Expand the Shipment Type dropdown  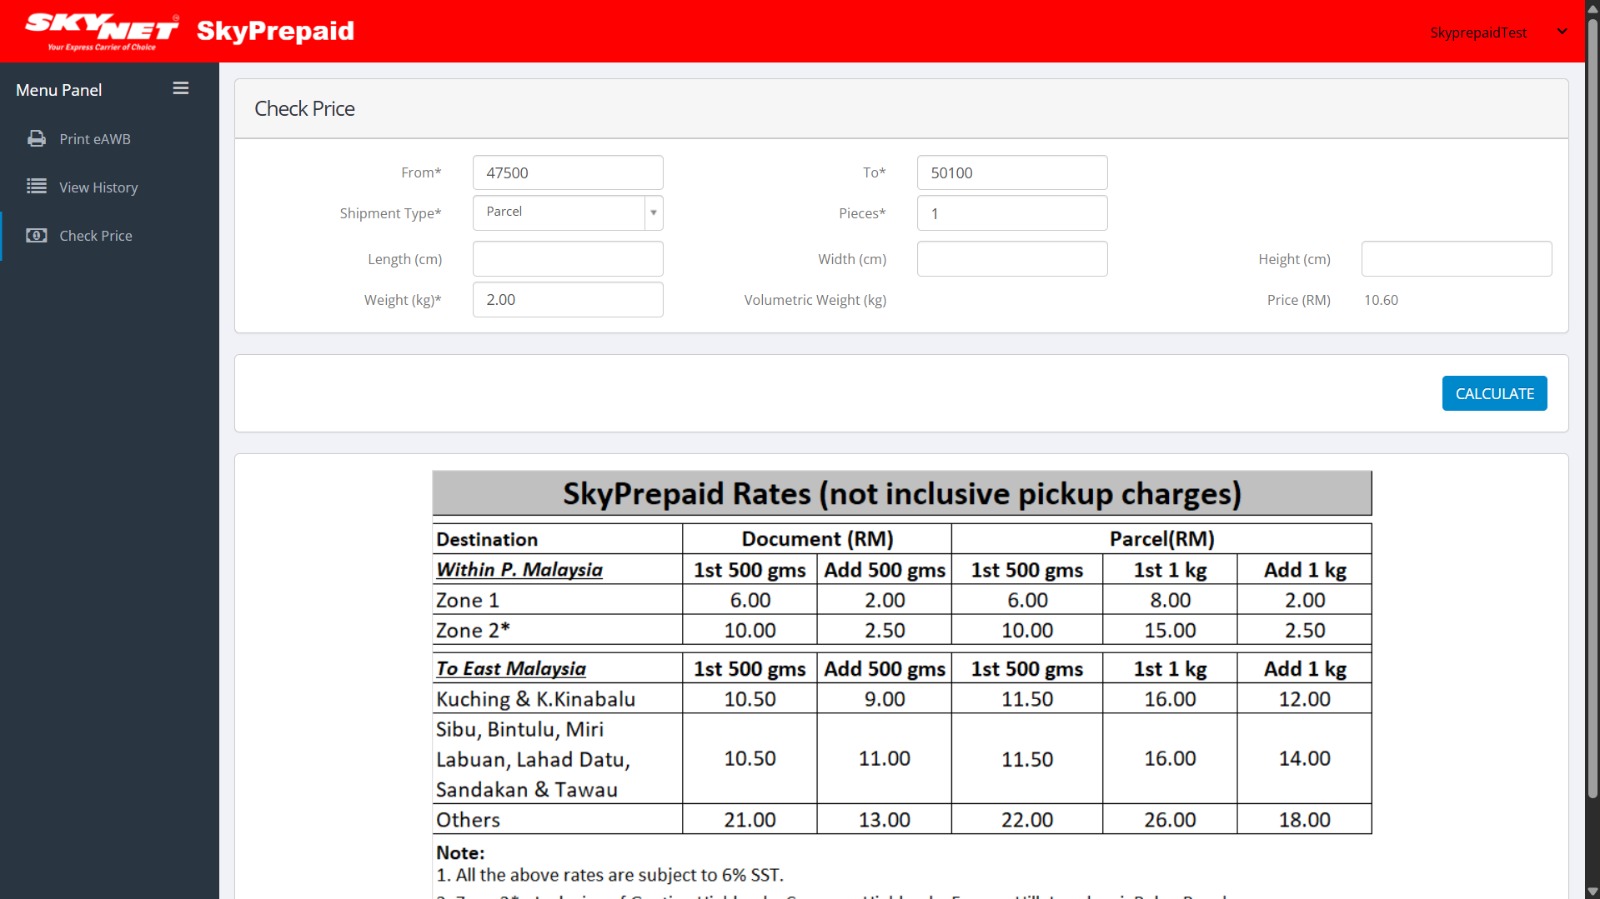click(653, 213)
